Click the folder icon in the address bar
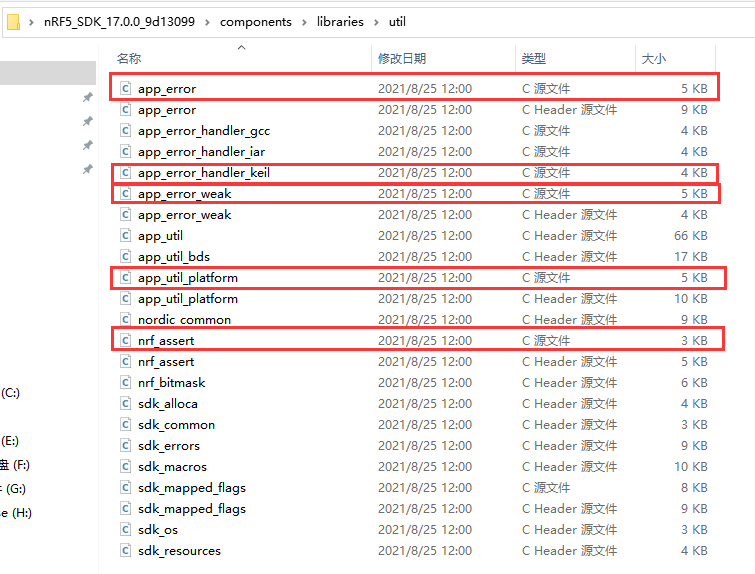 13,22
